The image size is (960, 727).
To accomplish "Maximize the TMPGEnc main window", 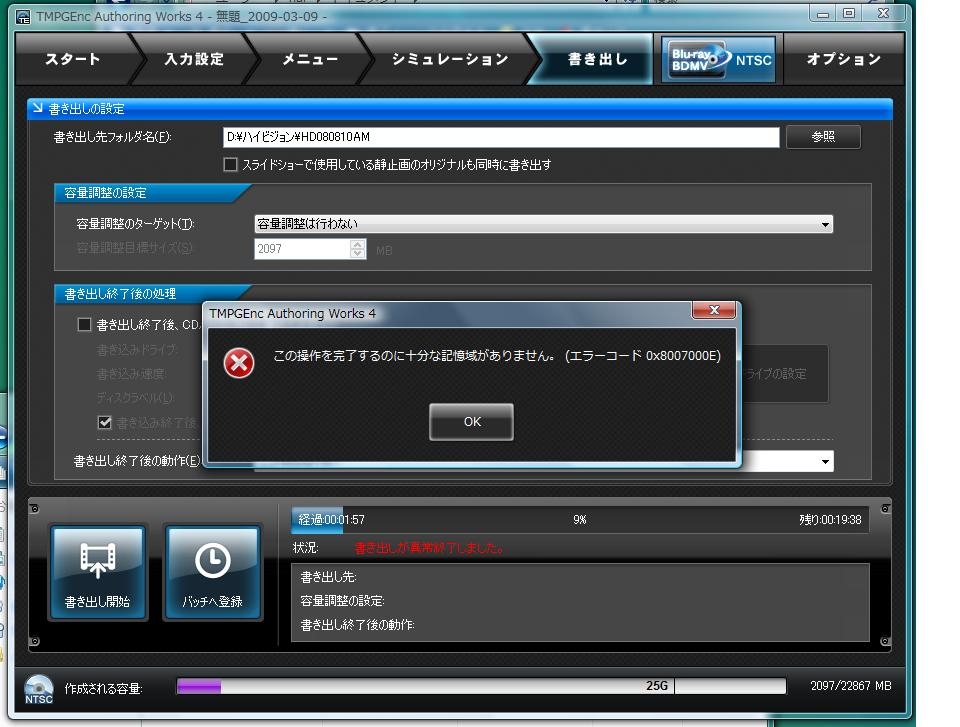I will (x=849, y=13).
